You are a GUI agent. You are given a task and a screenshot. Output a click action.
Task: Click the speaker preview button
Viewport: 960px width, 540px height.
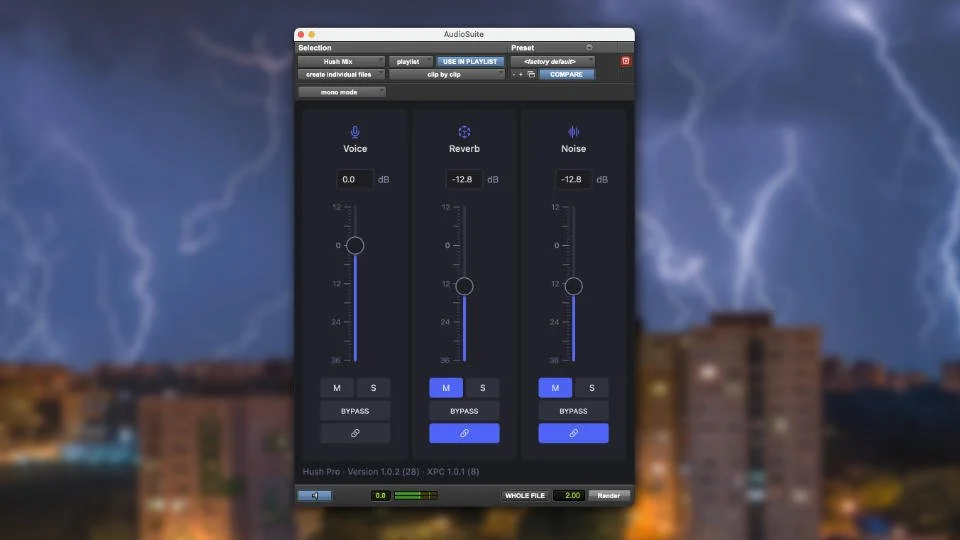coord(315,495)
